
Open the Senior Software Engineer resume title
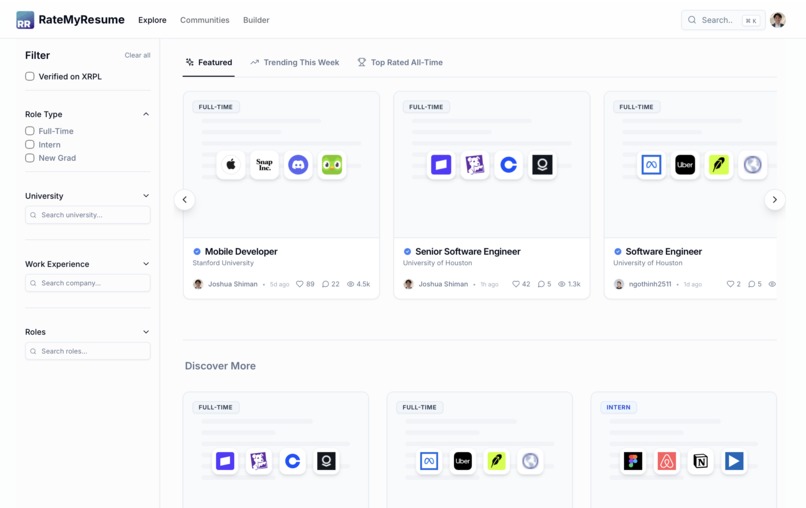(x=468, y=251)
